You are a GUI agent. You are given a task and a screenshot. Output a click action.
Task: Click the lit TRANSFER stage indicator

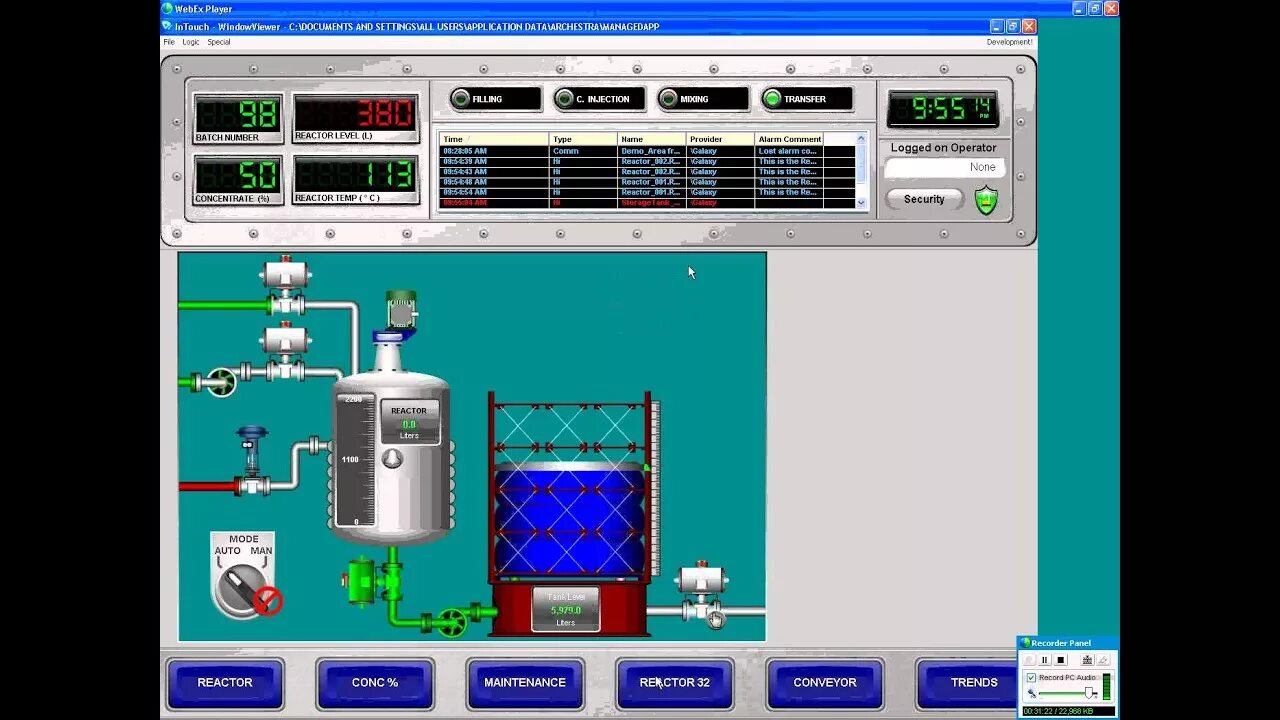pyautogui.click(x=806, y=99)
